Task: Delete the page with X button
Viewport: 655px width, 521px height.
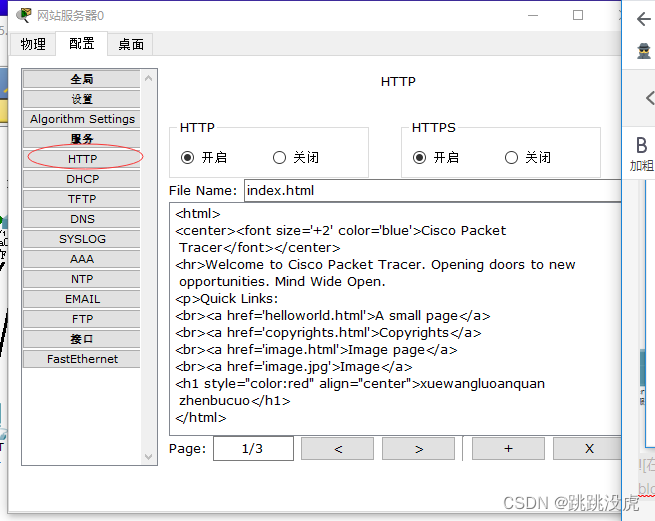Action: coord(588,449)
